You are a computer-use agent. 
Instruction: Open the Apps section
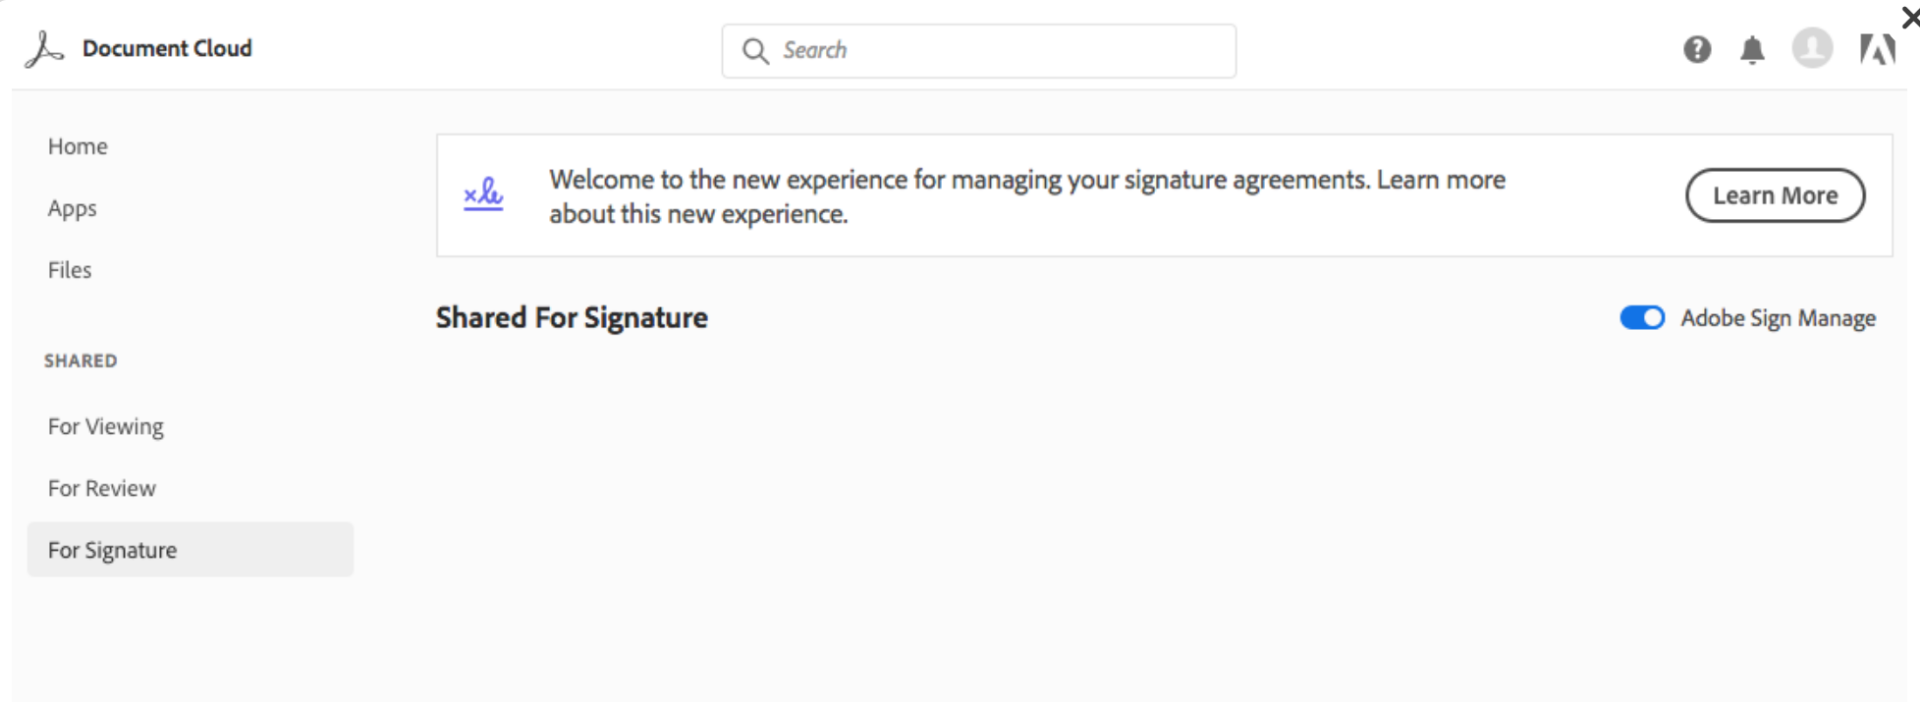click(x=71, y=209)
